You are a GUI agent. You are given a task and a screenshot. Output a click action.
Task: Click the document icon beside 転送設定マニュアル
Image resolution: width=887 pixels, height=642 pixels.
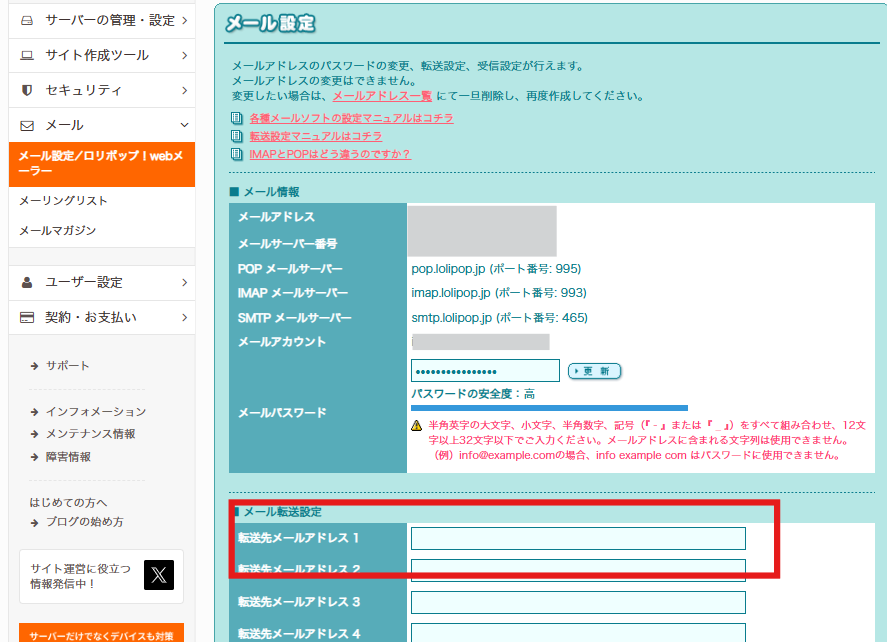[237, 136]
